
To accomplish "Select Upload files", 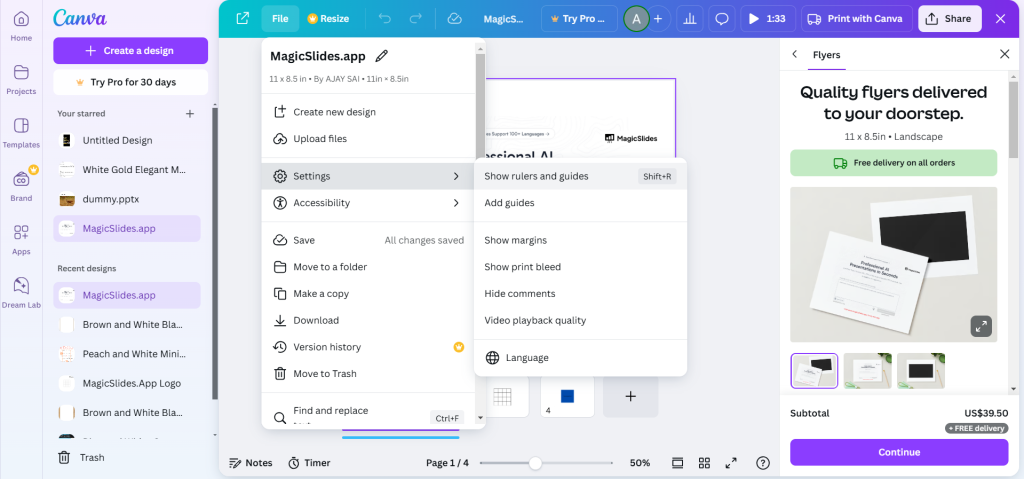I will point(368,139).
